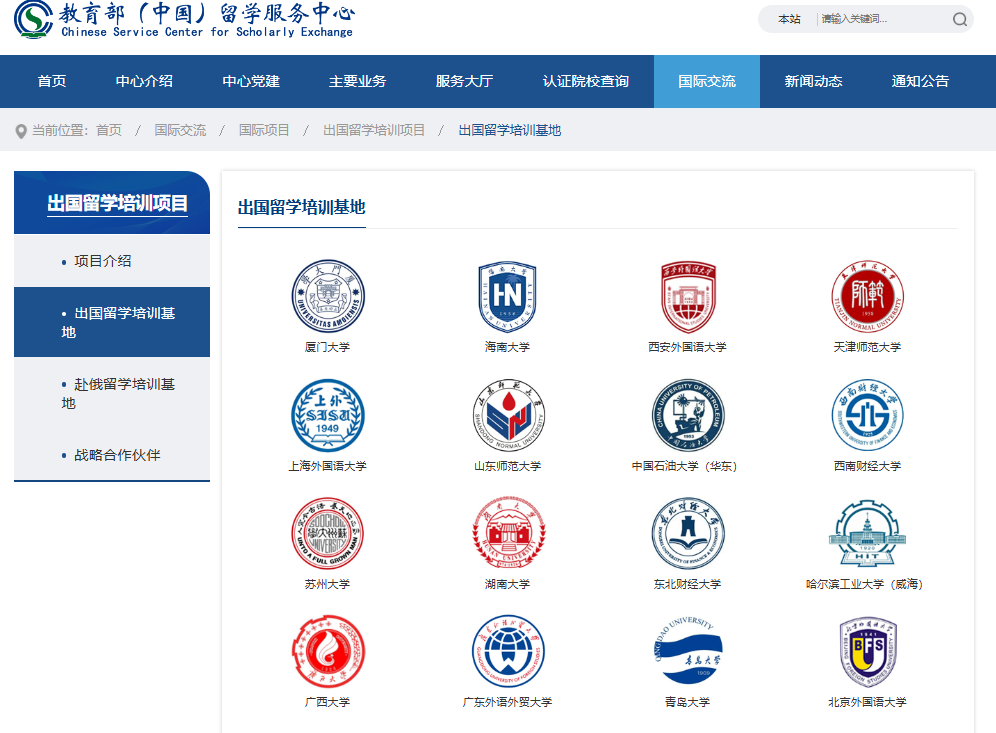Select the 西南财经大学 blue logo
Viewport: 996px width, 733px height.
click(x=867, y=415)
